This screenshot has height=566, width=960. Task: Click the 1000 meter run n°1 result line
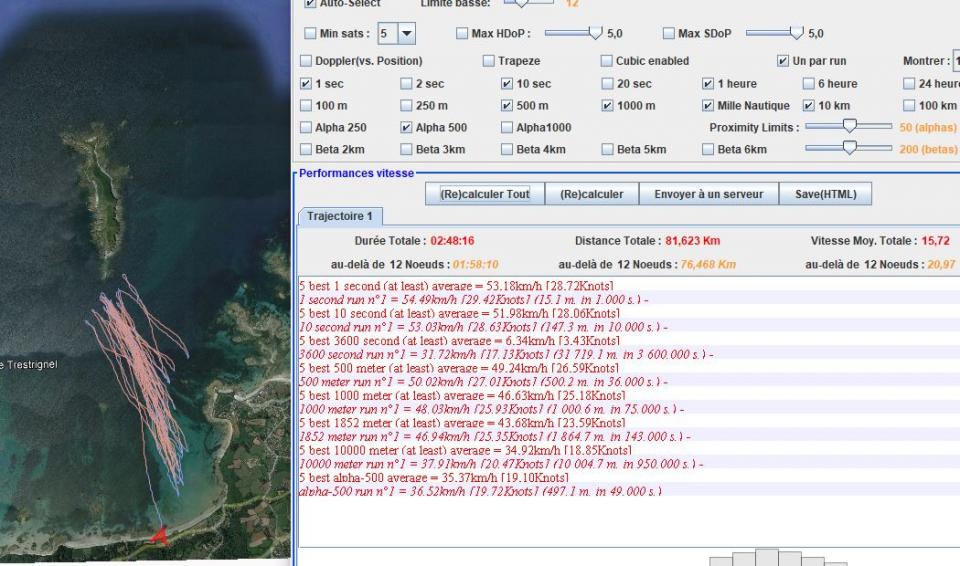click(492, 409)
